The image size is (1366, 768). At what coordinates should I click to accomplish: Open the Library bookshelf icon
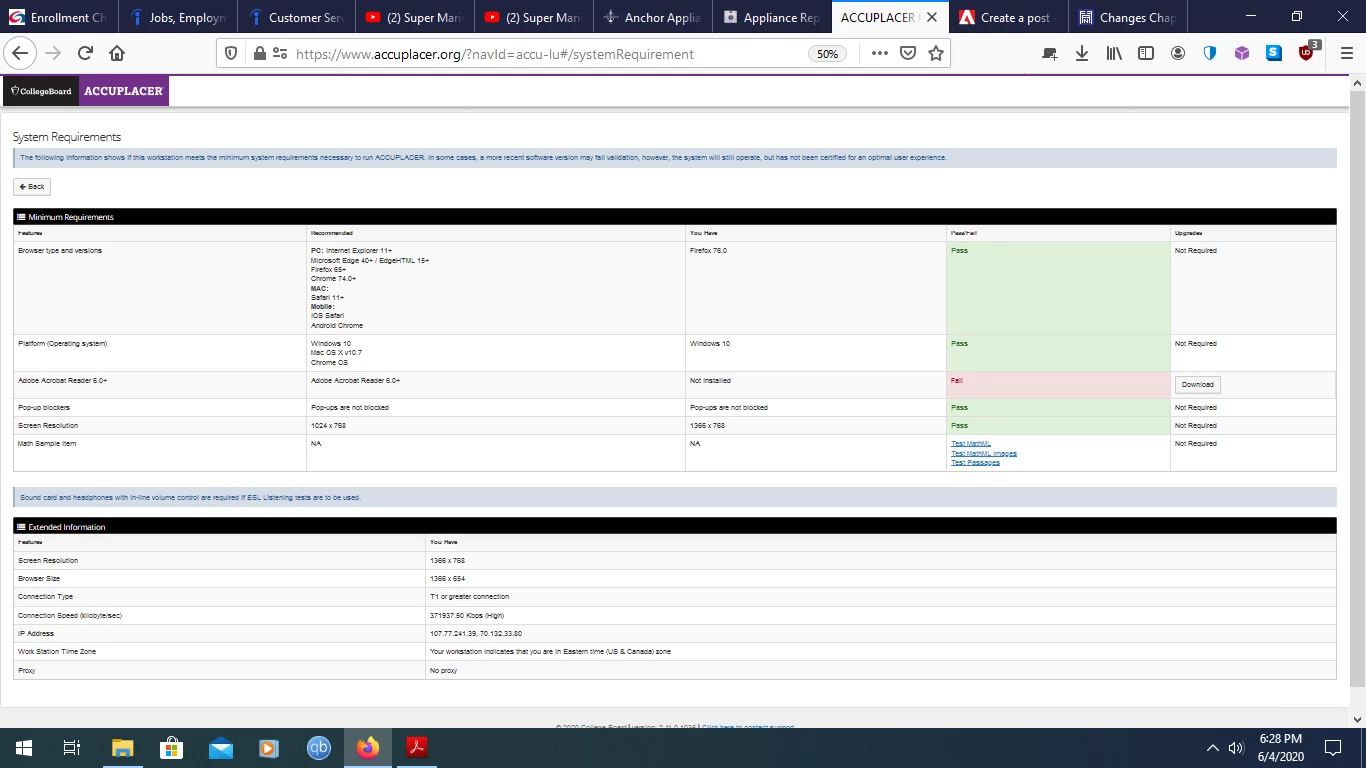click(1114, 54)
